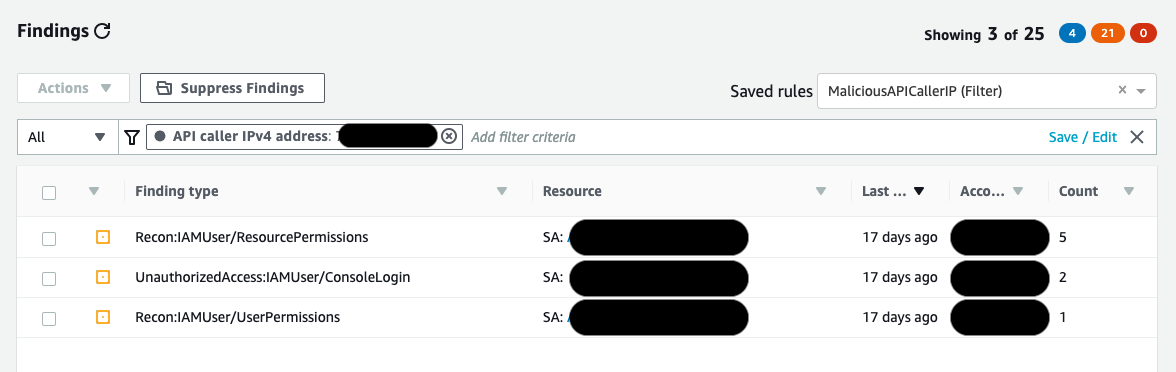Click the API caller IPv4 address filter chip
The height and width of the screenshot is (372, 1176).
(304, 136)
